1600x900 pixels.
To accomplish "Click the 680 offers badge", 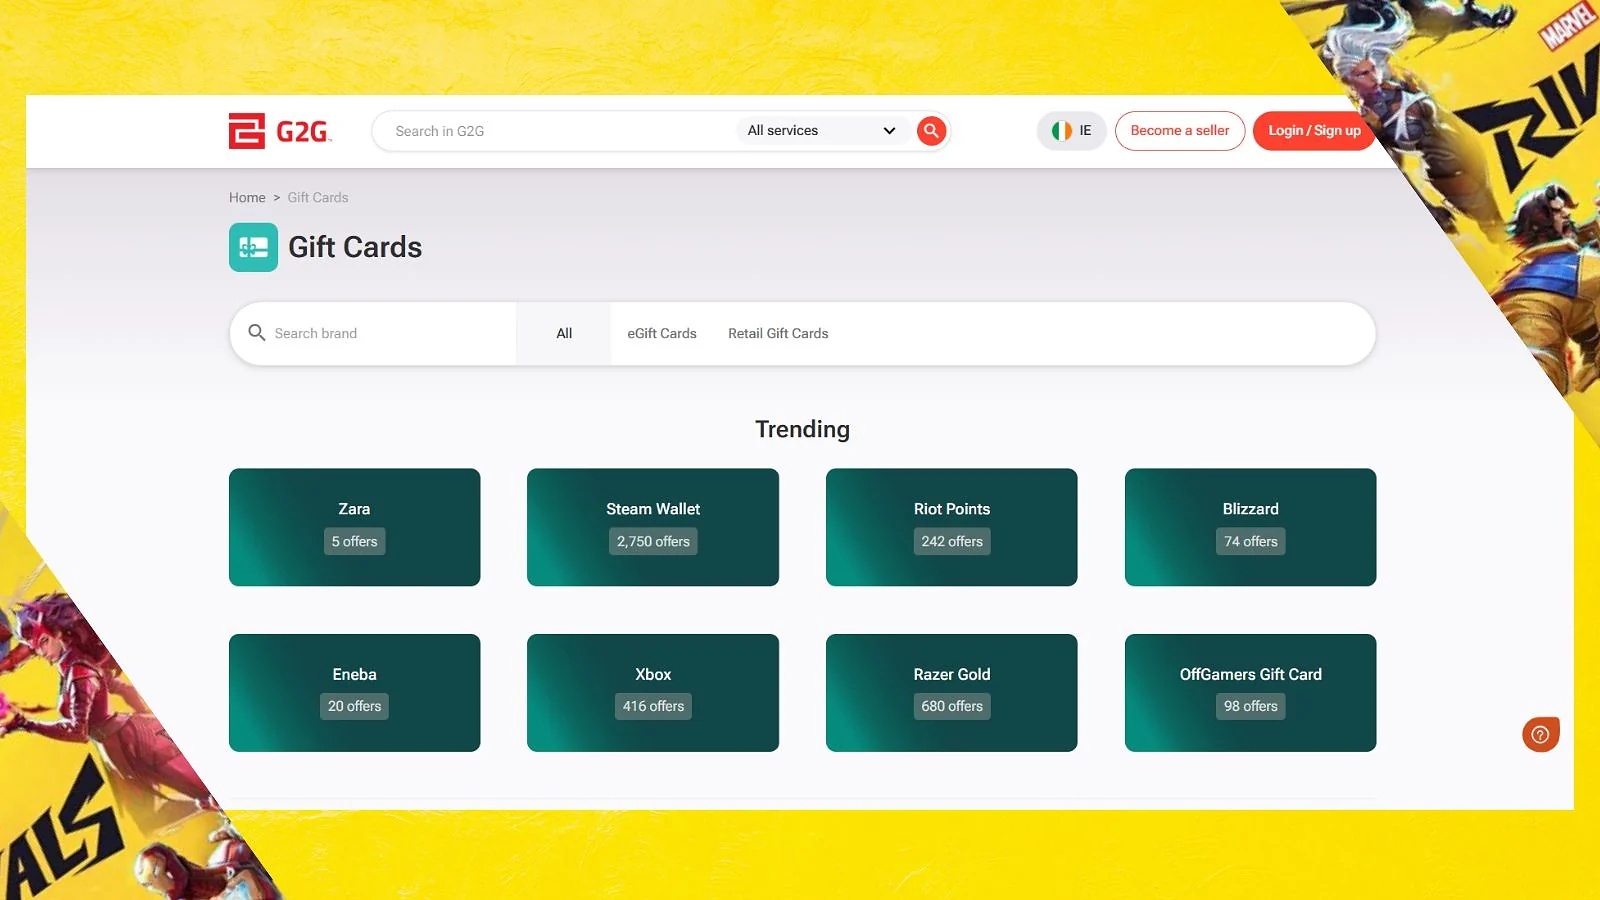I will coord(952,706).
